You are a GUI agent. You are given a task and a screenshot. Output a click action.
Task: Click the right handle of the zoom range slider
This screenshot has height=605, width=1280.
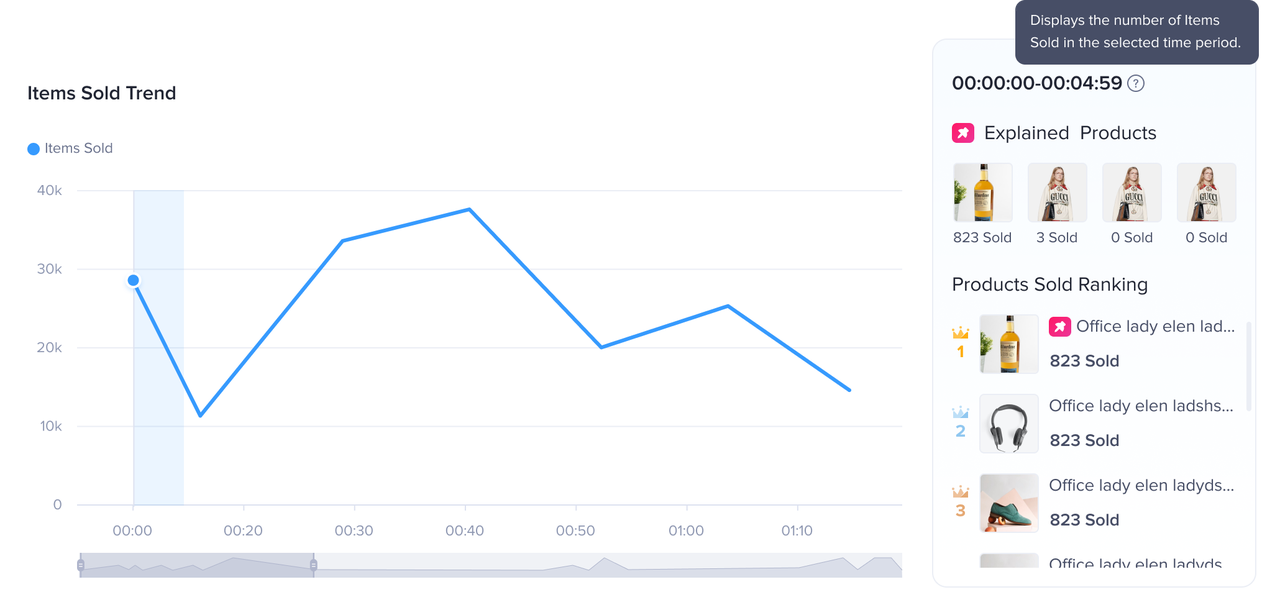click(x=313, y=566)
